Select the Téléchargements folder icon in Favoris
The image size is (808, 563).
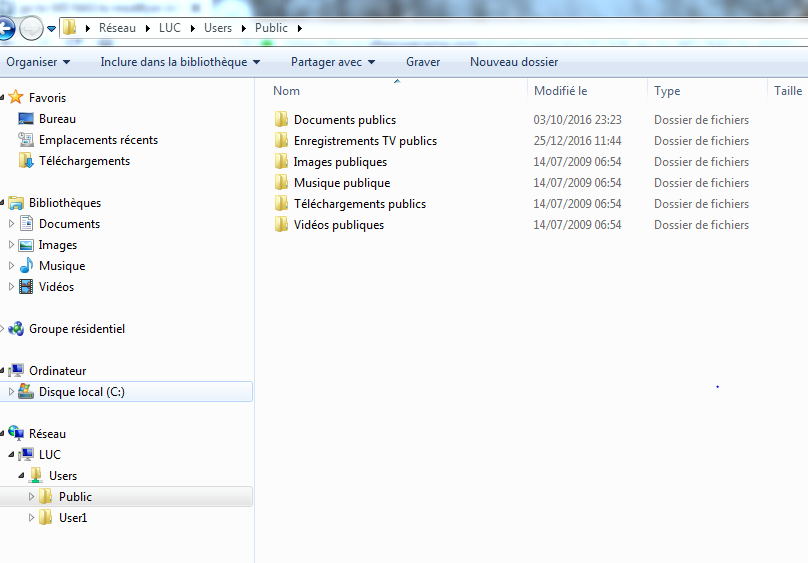click(26, 161)
